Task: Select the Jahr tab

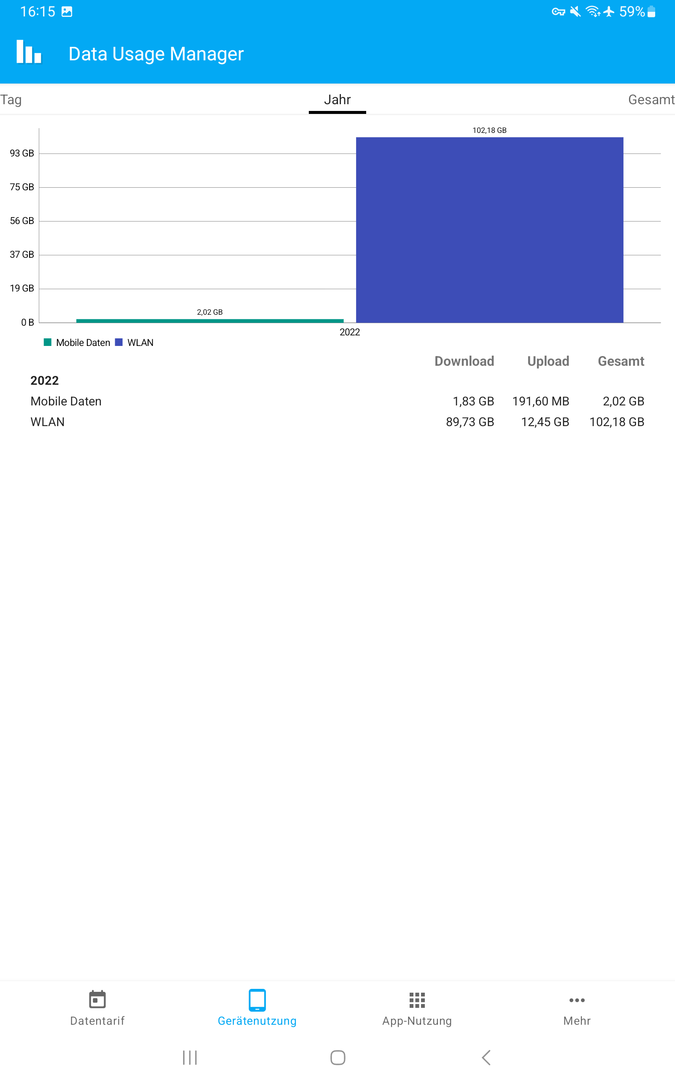Action: (337, 100)
